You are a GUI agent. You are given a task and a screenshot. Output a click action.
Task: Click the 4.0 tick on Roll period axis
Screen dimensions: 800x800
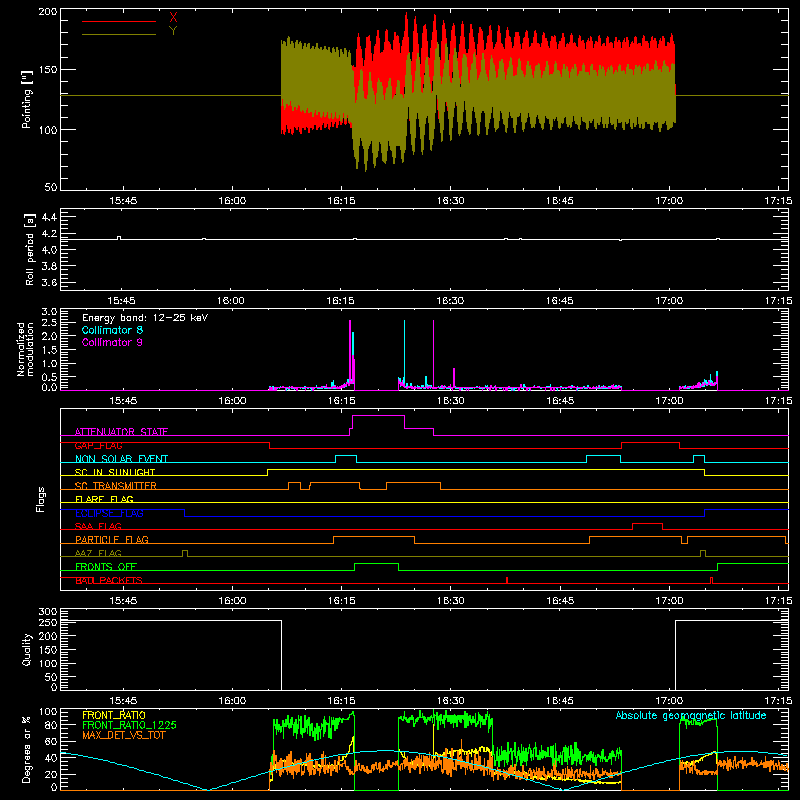click(49, 249)
